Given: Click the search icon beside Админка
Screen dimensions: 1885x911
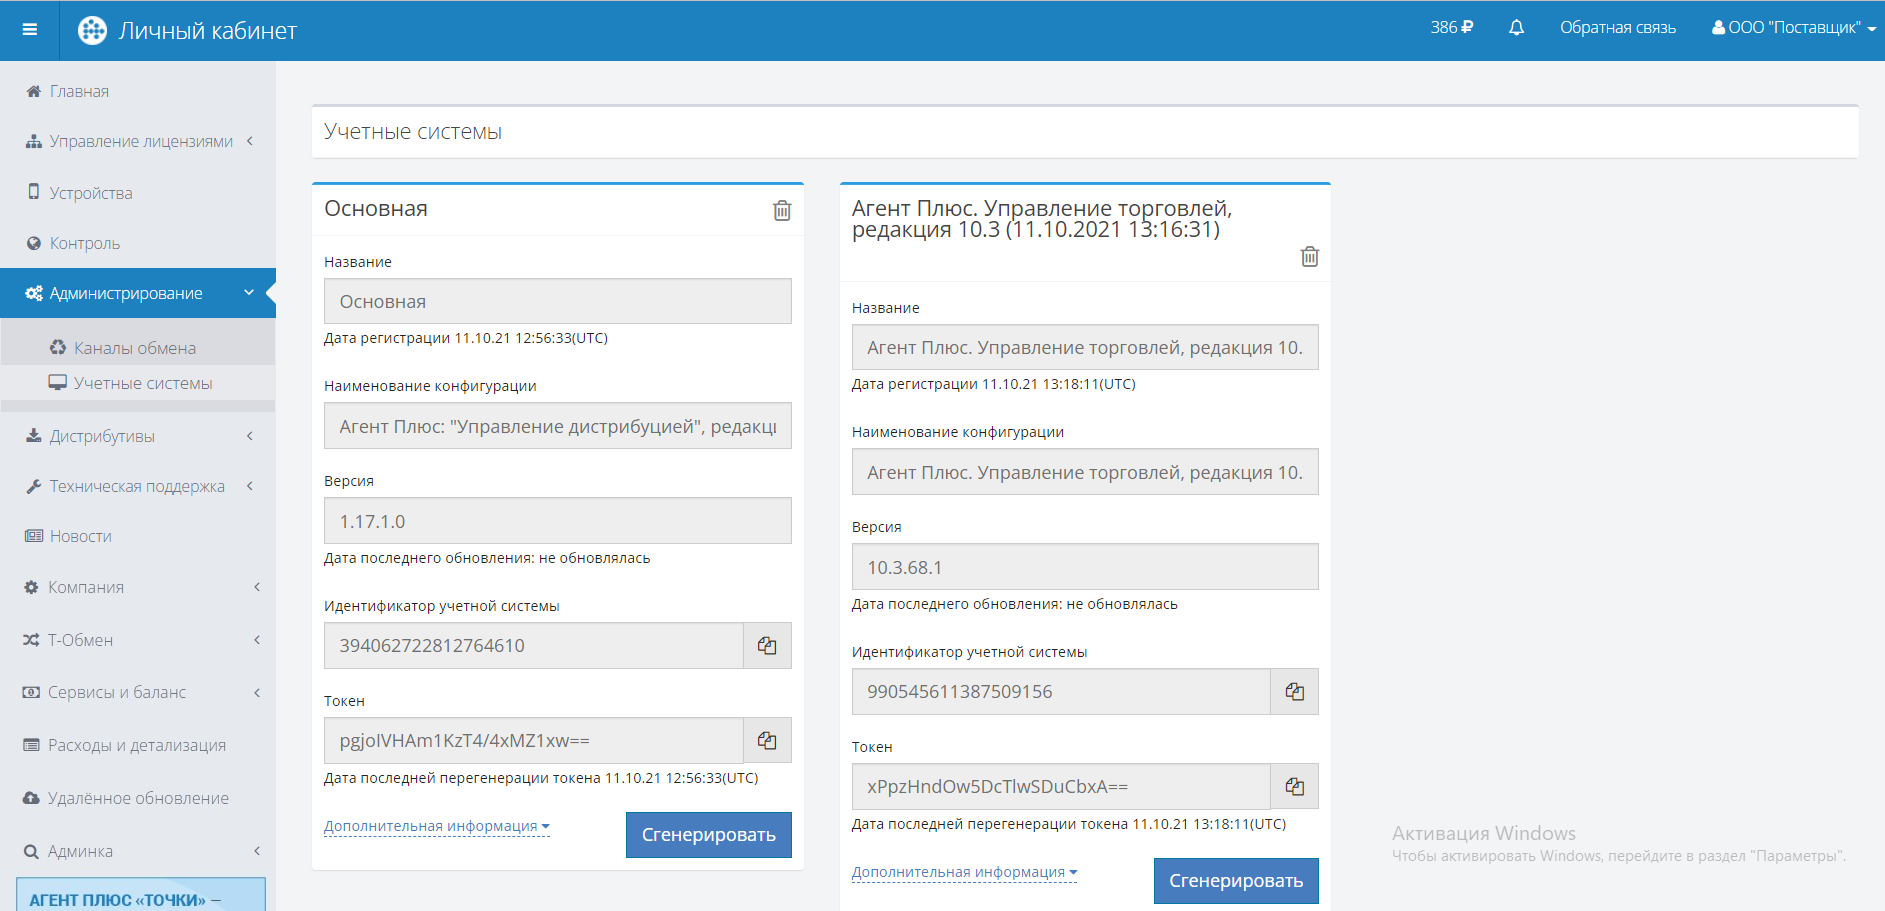Looking at the screenshot, I should point(31,851).
